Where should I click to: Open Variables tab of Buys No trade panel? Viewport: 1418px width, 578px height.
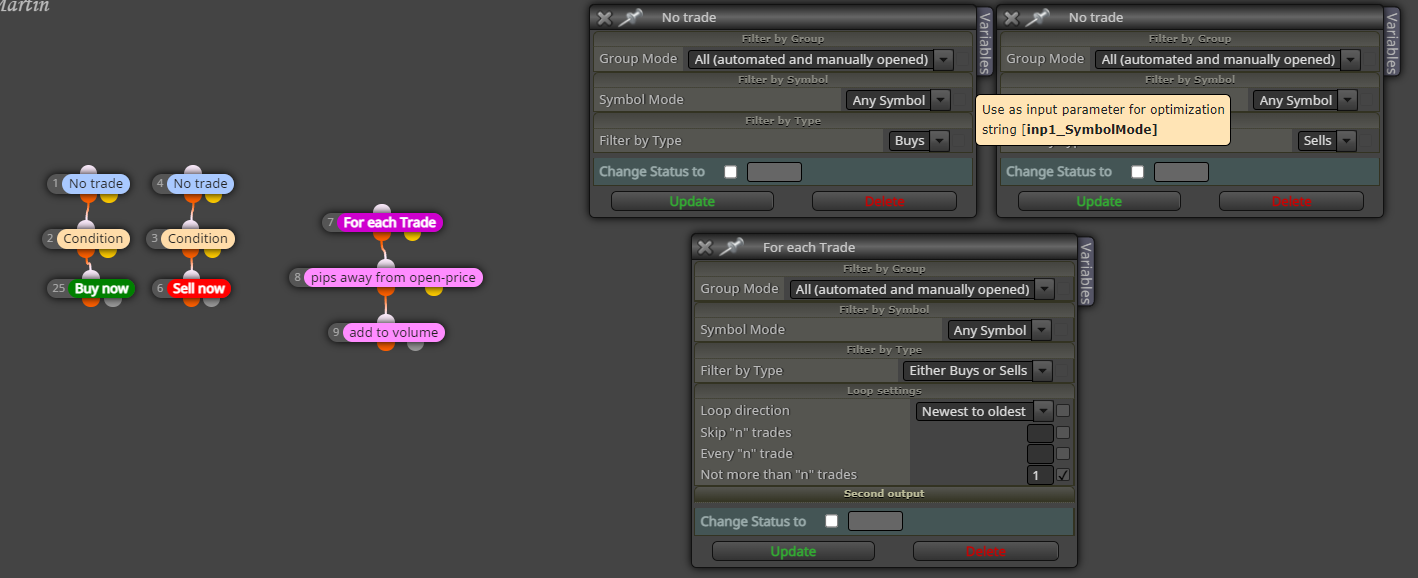tap(985, 41)
